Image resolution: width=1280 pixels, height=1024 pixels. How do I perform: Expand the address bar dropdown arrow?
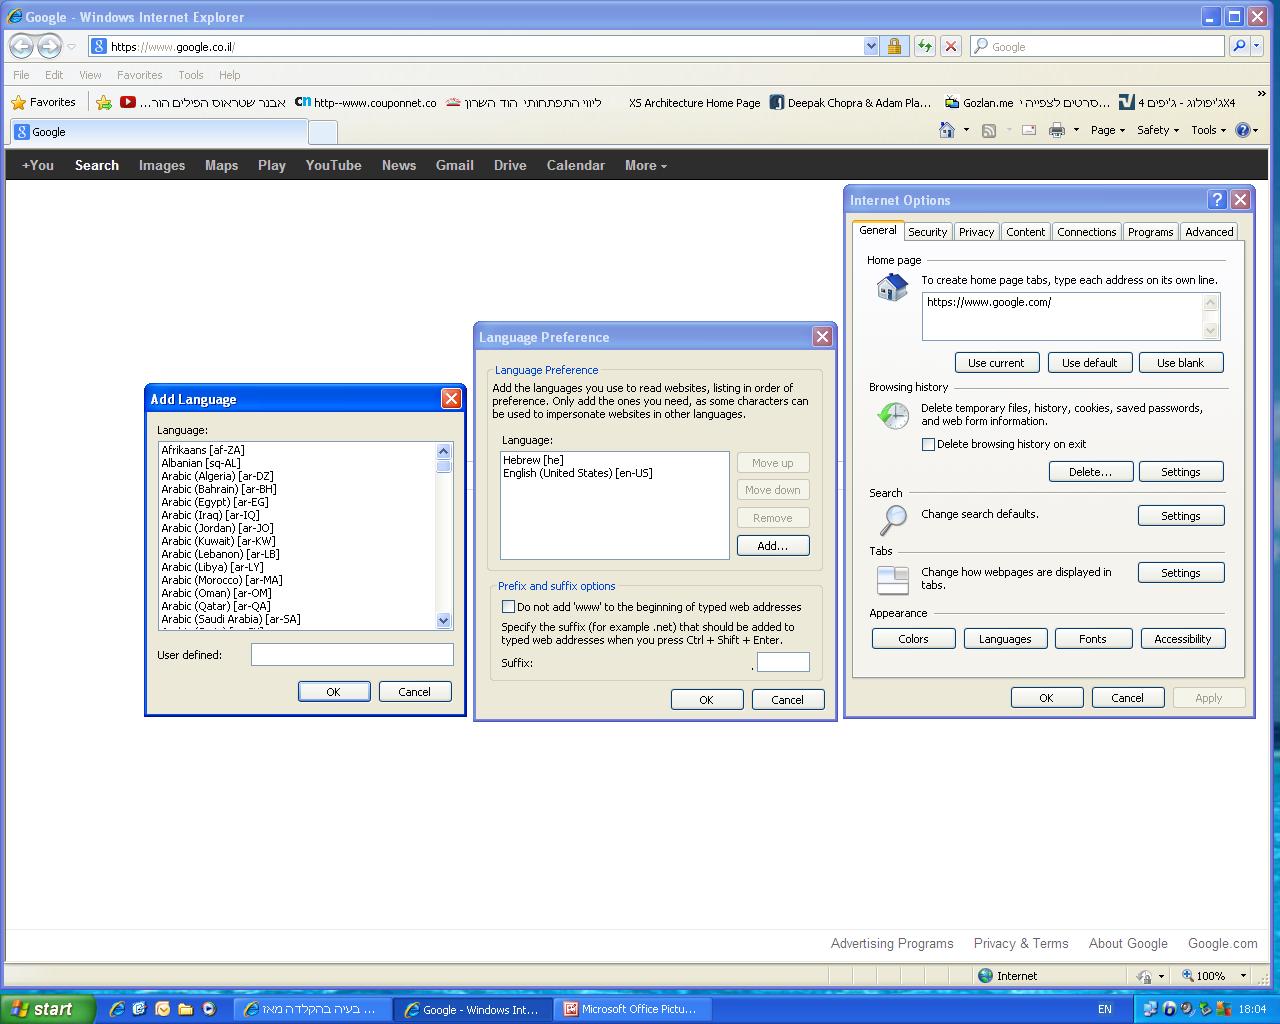tap(870, 46)
